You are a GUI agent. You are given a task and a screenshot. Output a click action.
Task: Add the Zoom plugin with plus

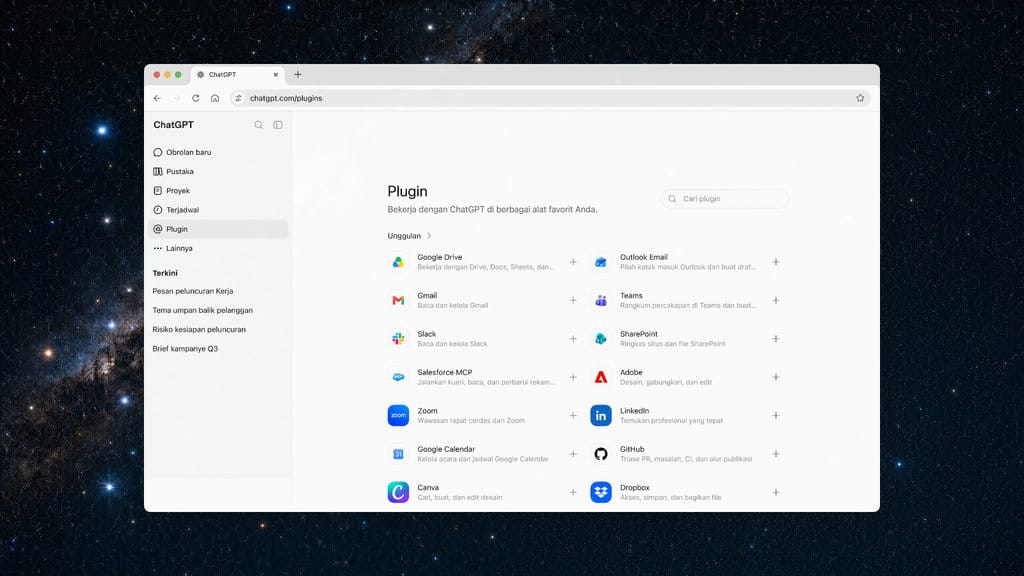(x=573, y=415)
